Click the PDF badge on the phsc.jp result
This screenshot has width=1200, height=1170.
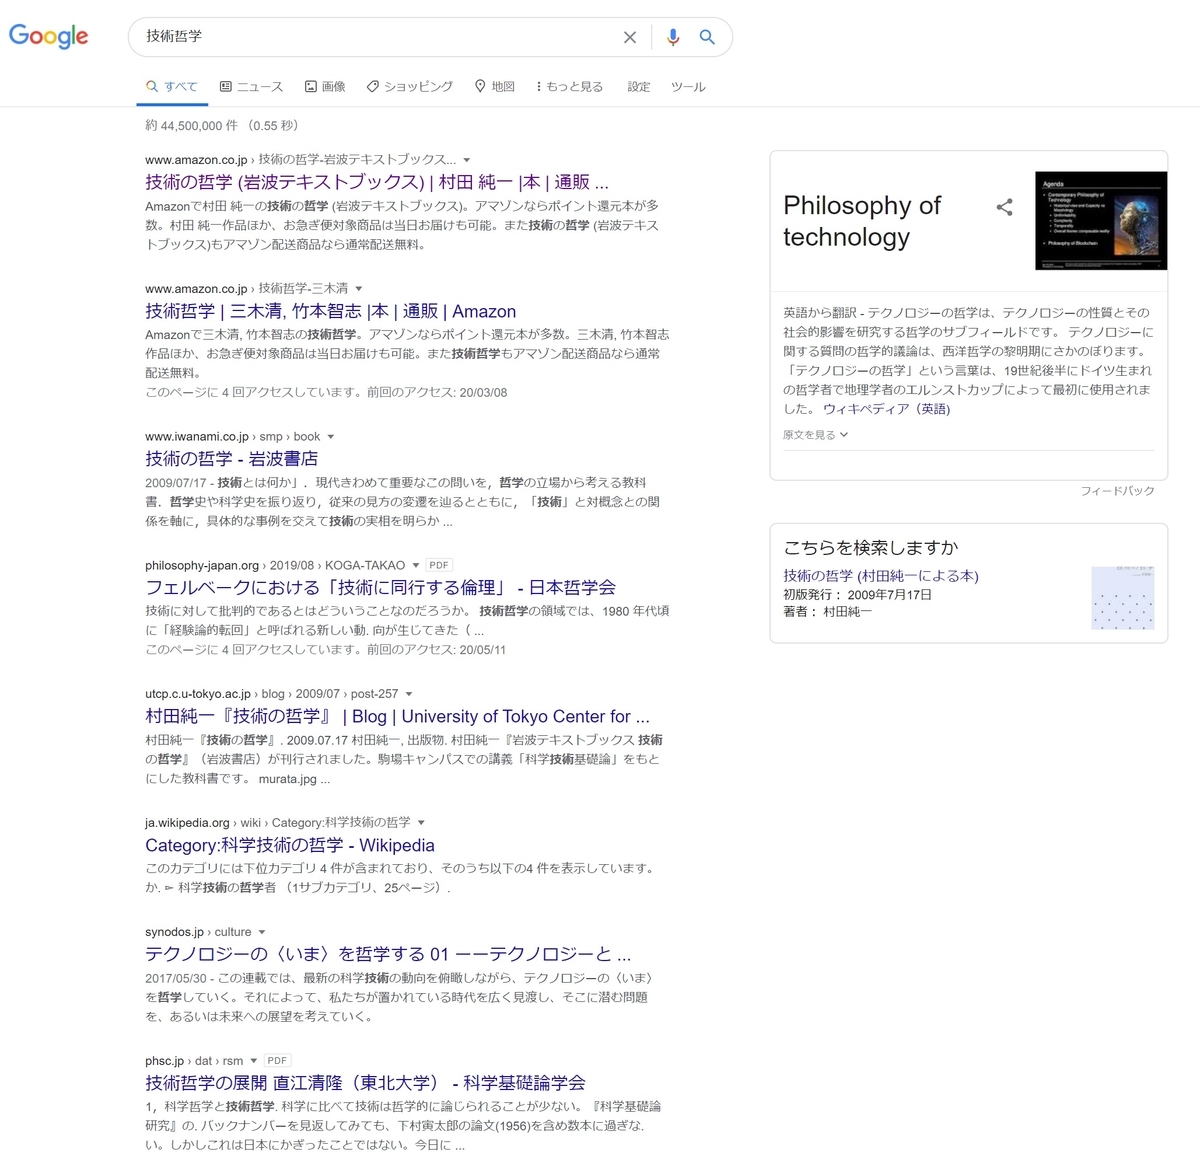[277, 1061]
